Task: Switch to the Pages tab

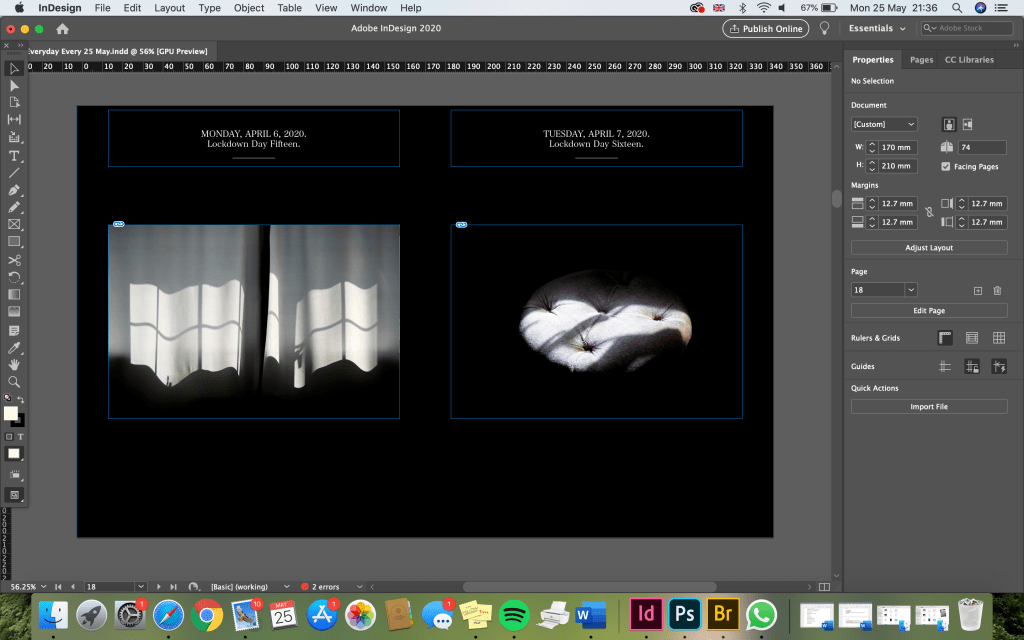Action: 921,60
